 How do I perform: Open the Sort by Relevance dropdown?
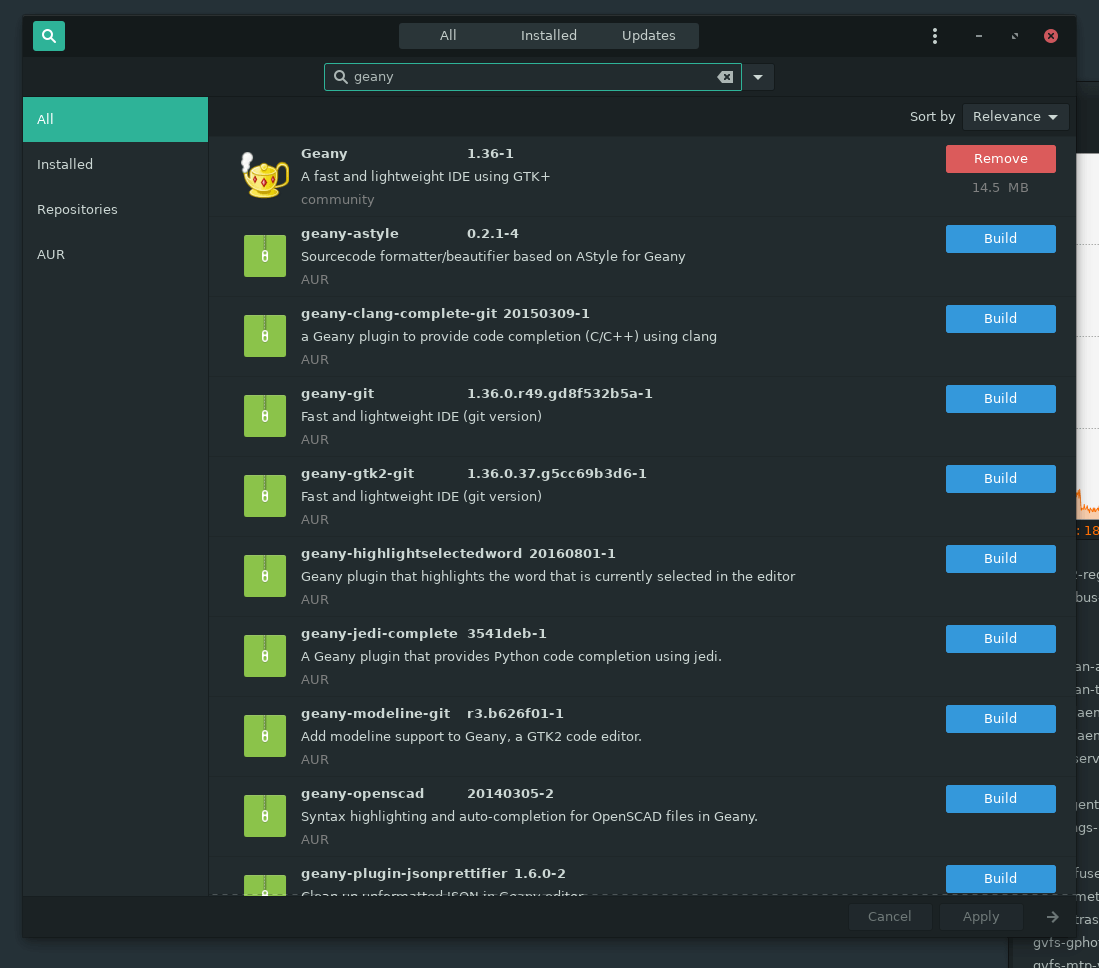pos(1014,116)
